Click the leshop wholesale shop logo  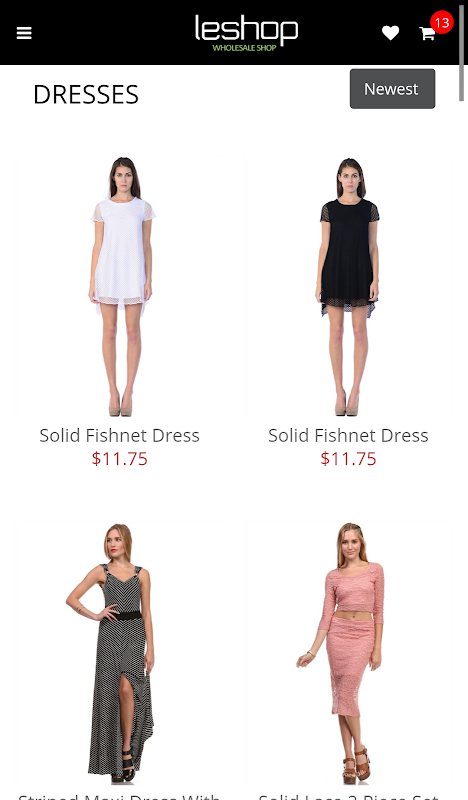pos(247,33)
